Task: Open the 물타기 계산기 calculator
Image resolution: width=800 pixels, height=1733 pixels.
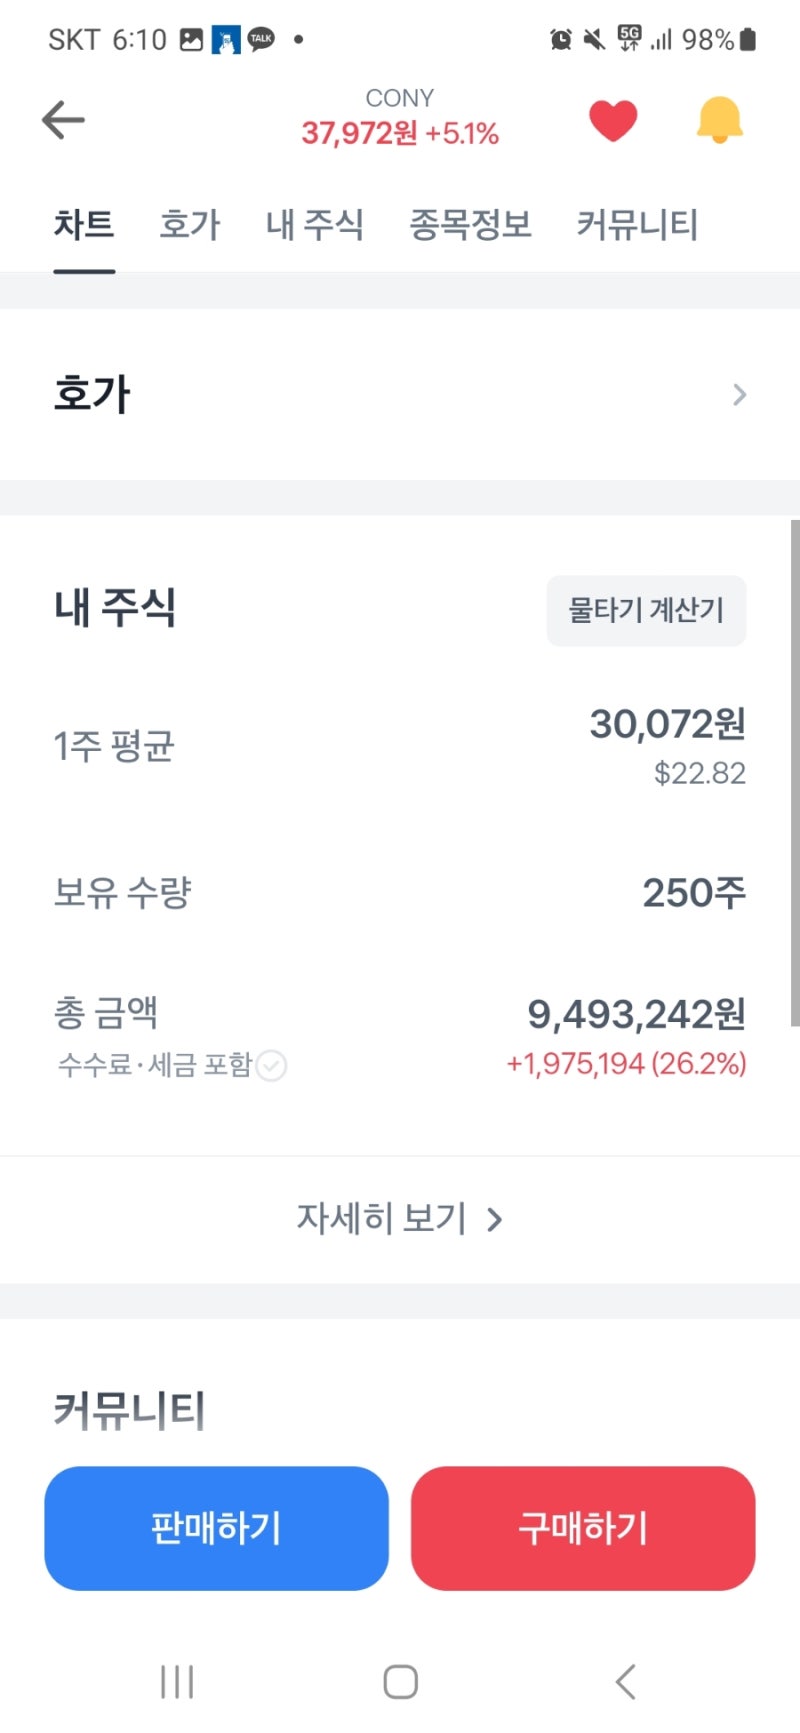Action: coord(646,611)
